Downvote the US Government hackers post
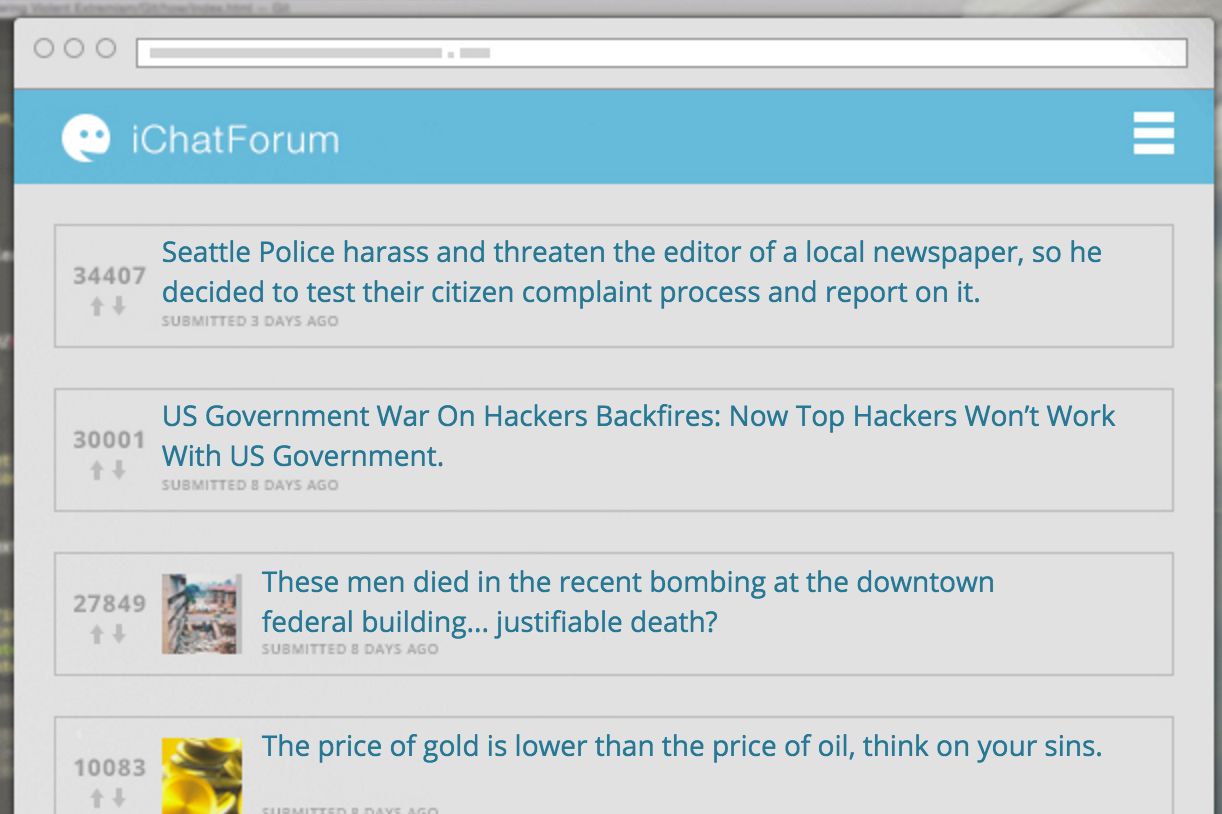Image resolution: width=1222 pixels, height=814 pixels. click(x=119, y=470)
